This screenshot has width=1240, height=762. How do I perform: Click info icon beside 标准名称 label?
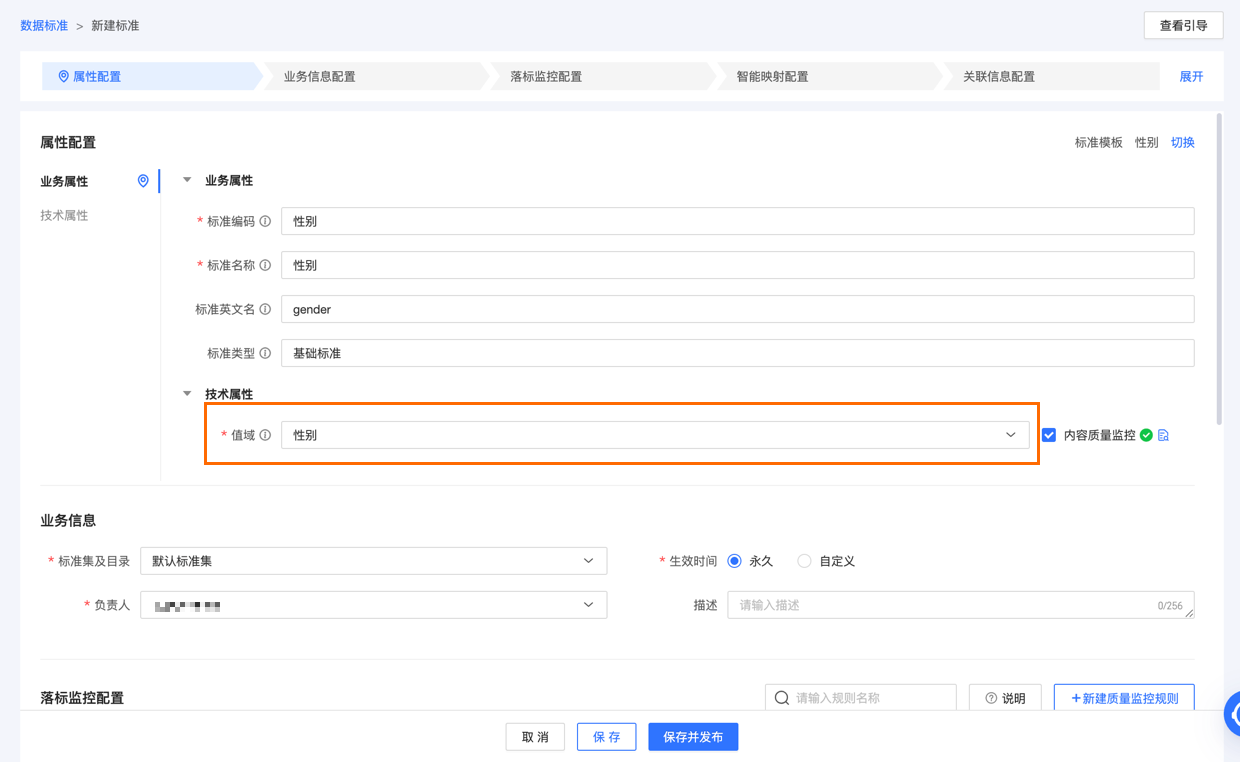click(265, 265)
